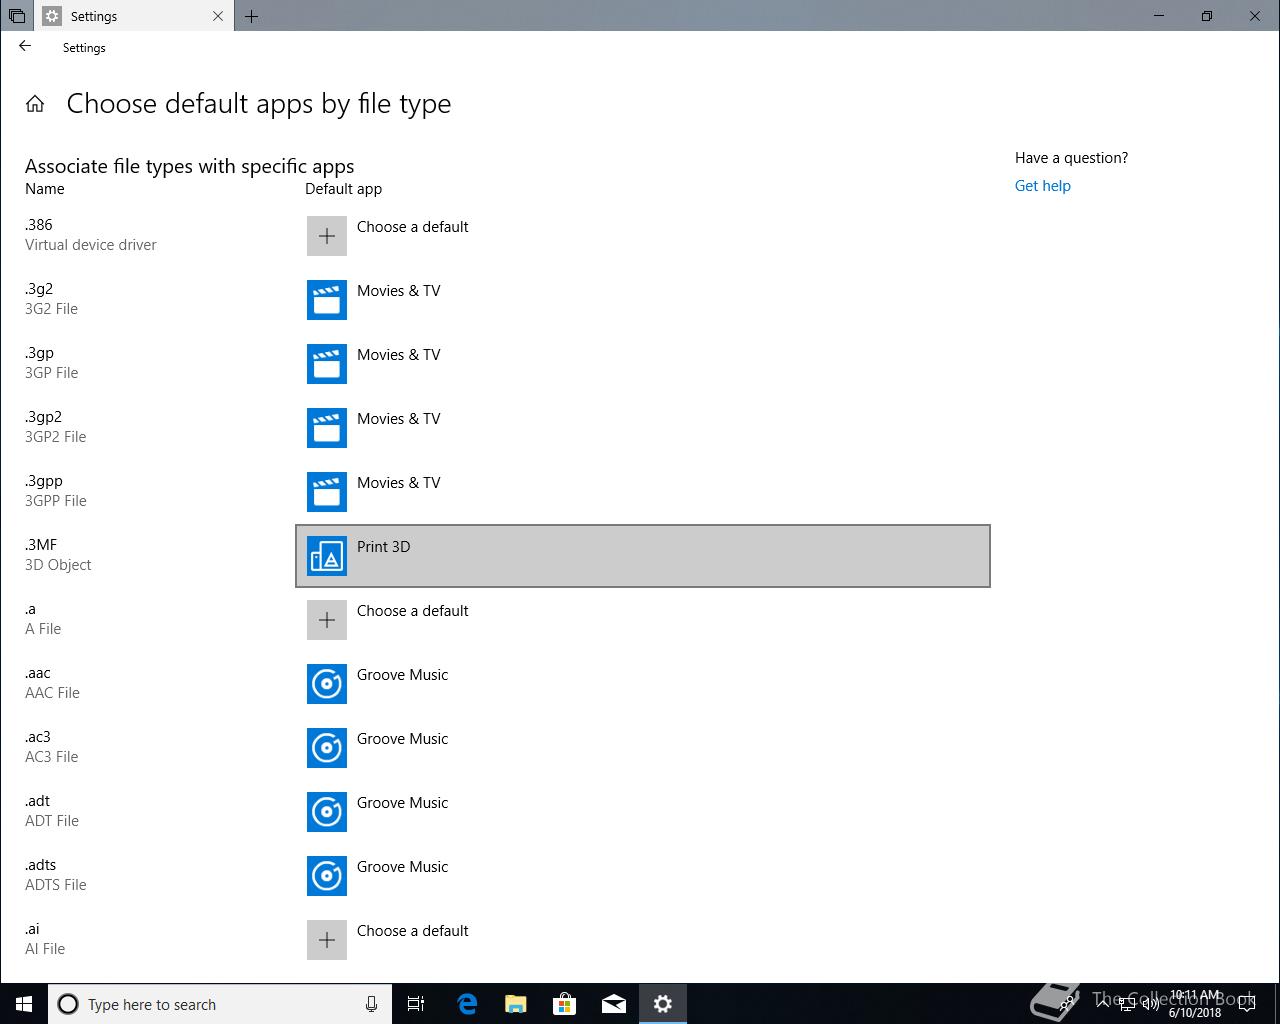This screenshot has height=1024, width=1280.
Task: Change Groove Music default for .adts
Action: point(642,876)
